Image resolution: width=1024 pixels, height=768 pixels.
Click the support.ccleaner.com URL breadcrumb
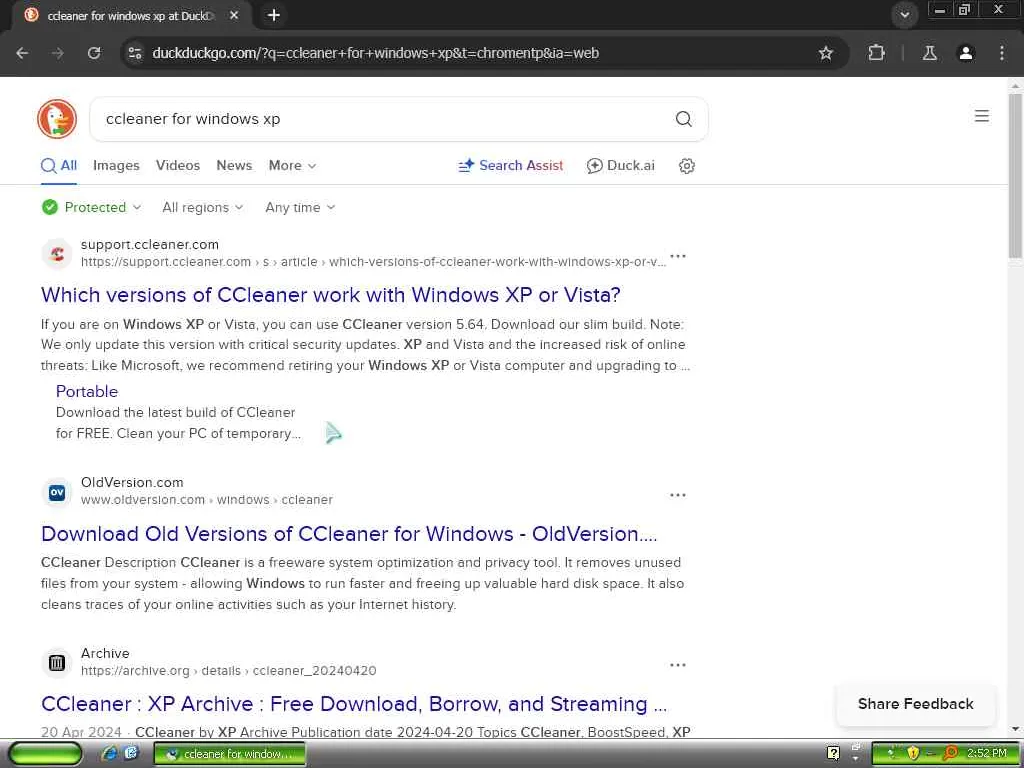coord(373,262)
